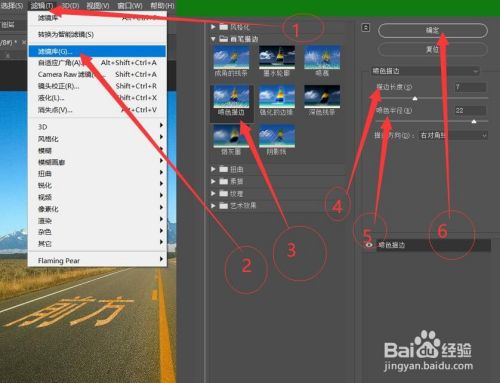The image size is (500, 383).
Task: Click the 喷色半径 value field
Action: [x=470, y=111]
